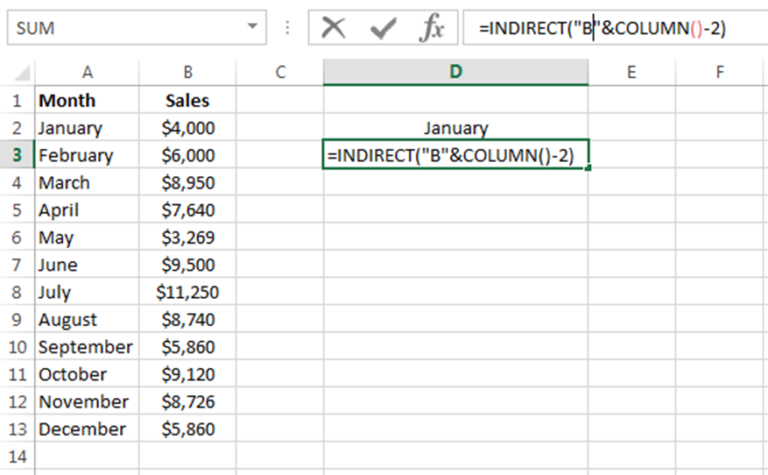Open Insert Function fx dialog
Viewport: 768px width, 475px height.
point(431,29)
